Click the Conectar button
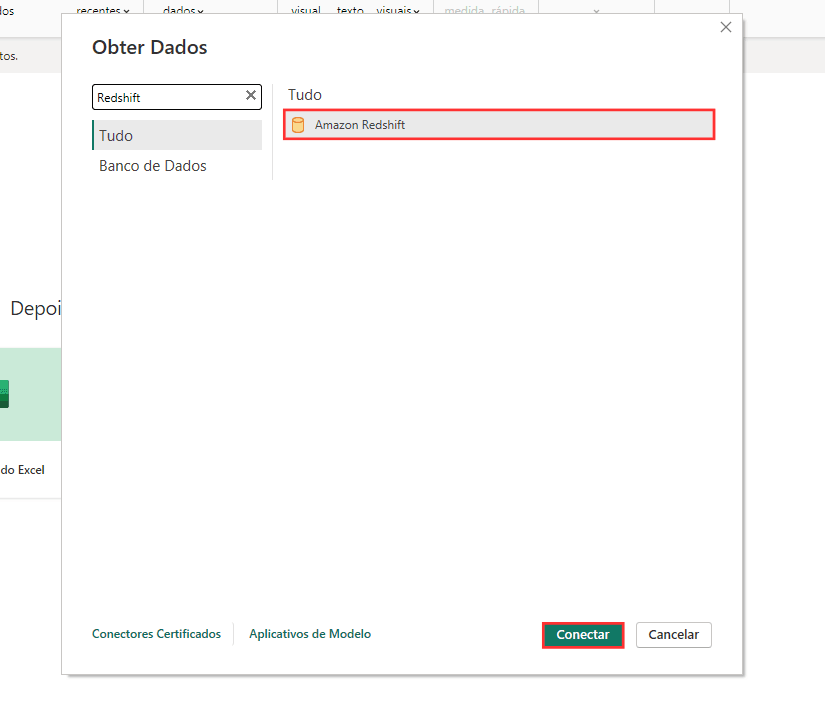Viewport: 825px width, 719px height. 583,634
